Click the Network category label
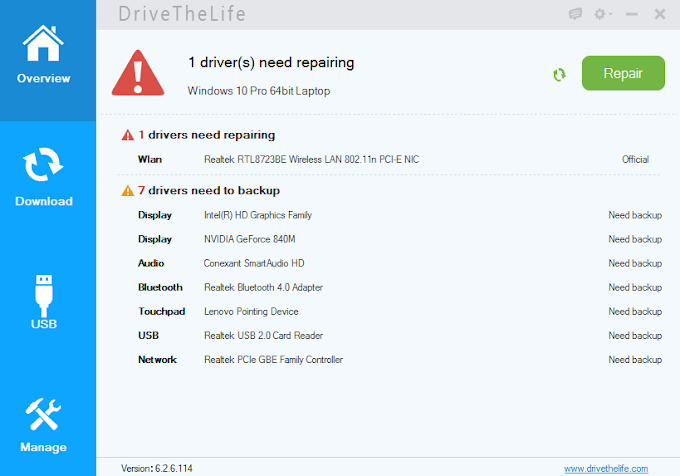680x476 pixels. tap(157, 360)
